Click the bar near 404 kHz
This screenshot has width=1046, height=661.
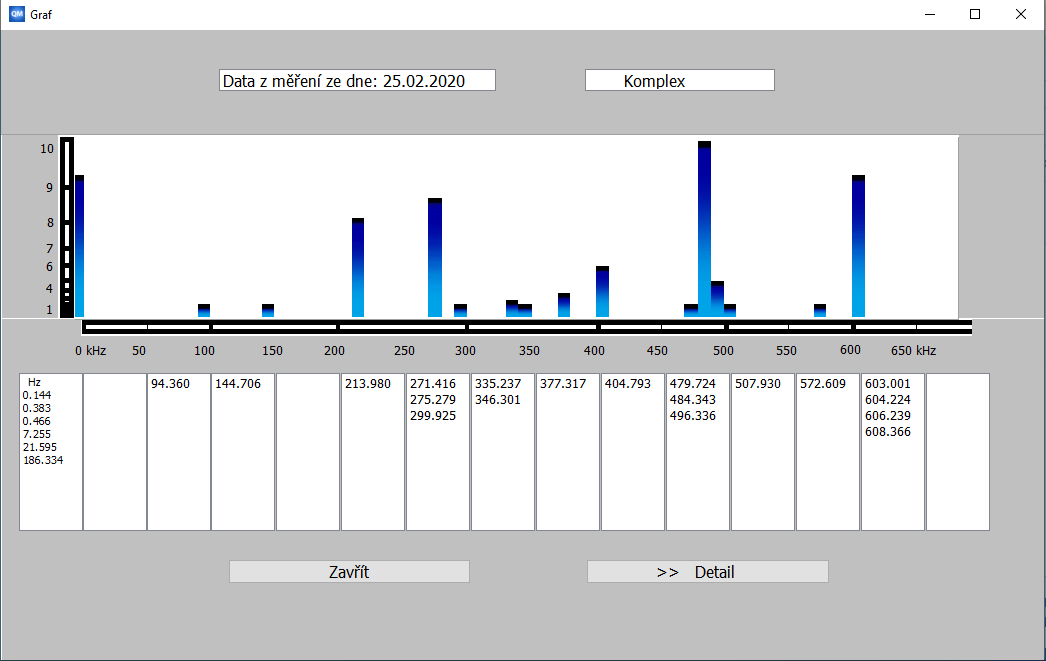point(602,292)
